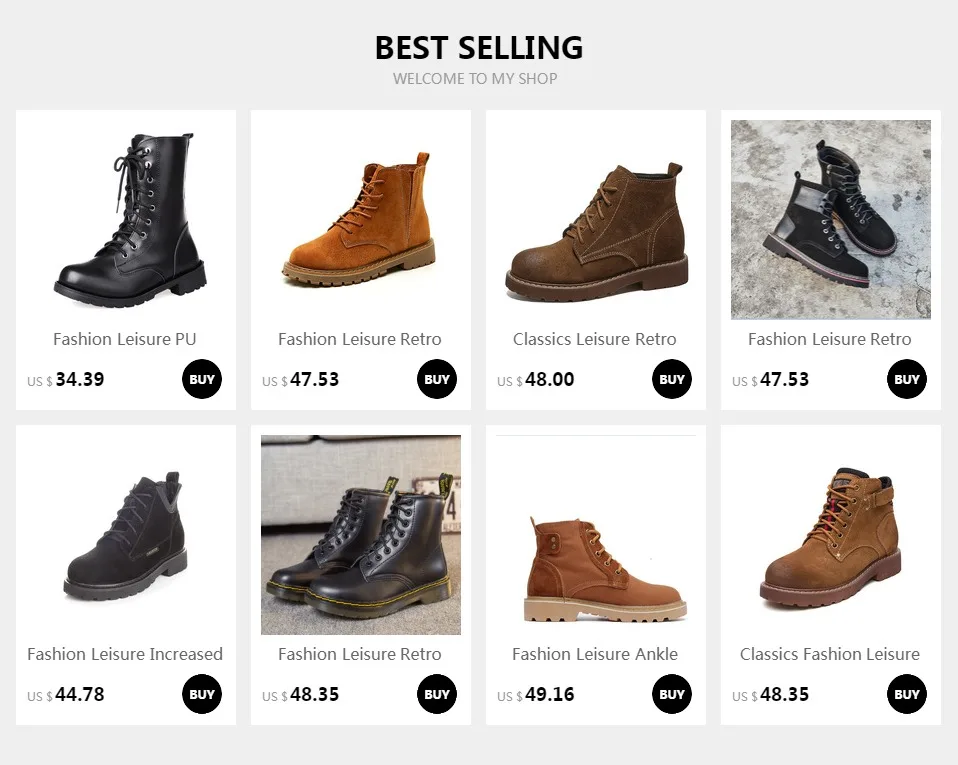Click the US $48.35 price under black boots
The width and height of the screenshot is (958, 765).
click(x=300, y=695)
